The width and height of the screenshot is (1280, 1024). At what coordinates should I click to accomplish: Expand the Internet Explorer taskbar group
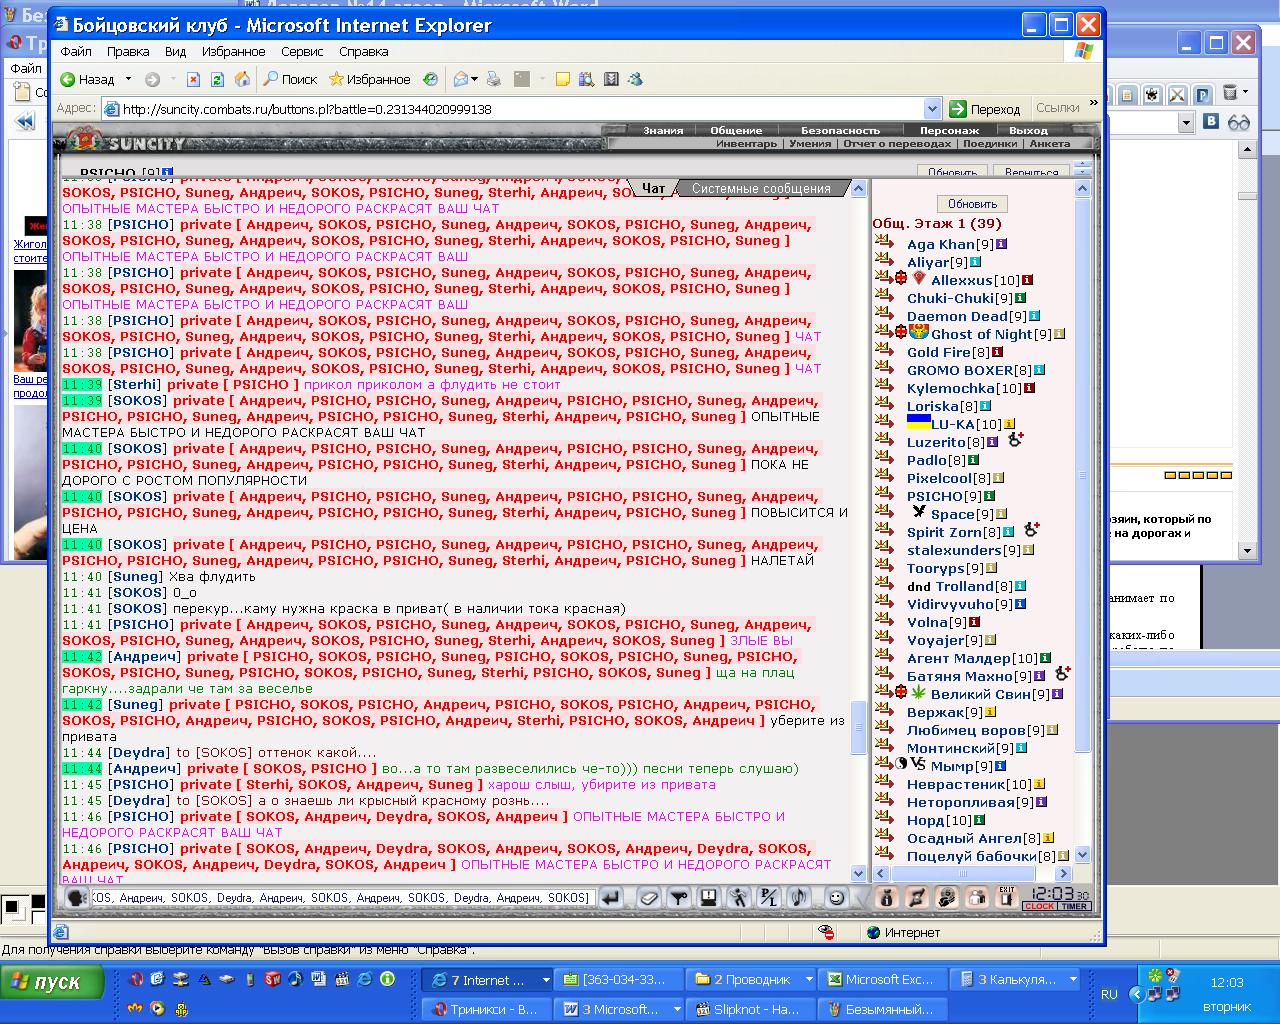546,980
